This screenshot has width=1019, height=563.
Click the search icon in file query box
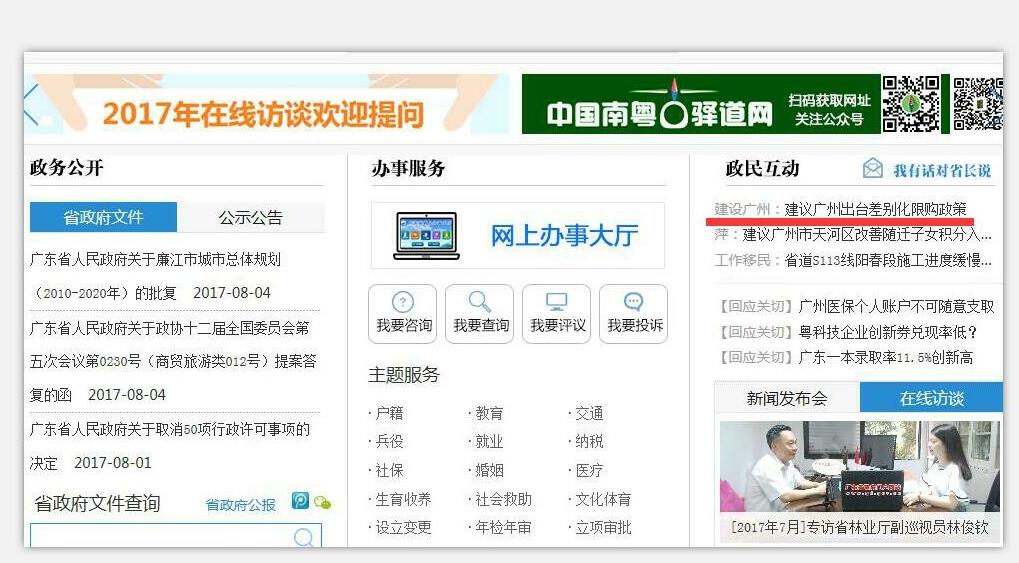(303, 539)
